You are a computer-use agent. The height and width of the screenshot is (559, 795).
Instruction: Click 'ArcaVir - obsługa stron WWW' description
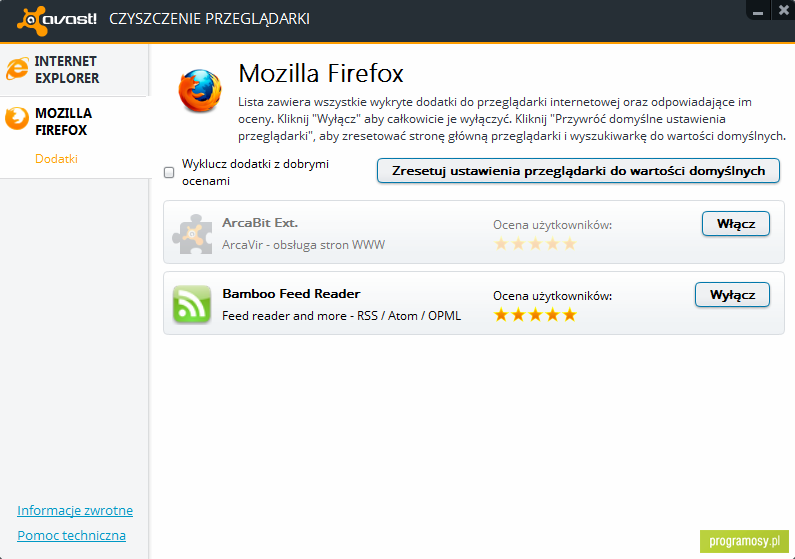(x=303, y=245)
